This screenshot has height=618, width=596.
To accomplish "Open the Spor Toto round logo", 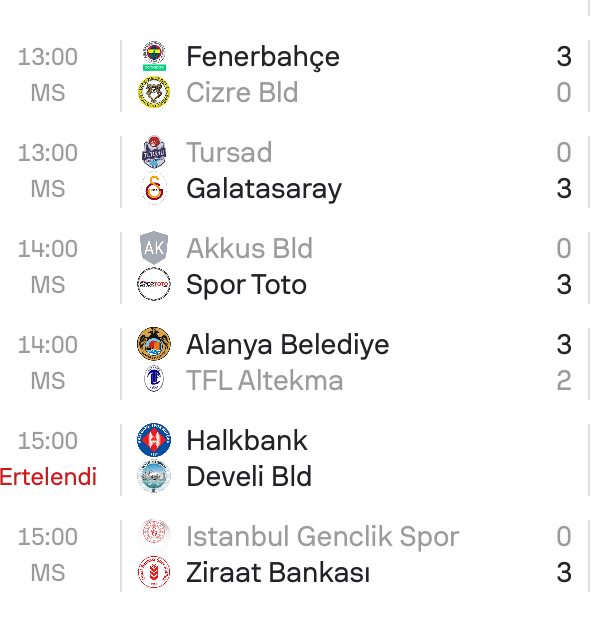I will 154,284.
